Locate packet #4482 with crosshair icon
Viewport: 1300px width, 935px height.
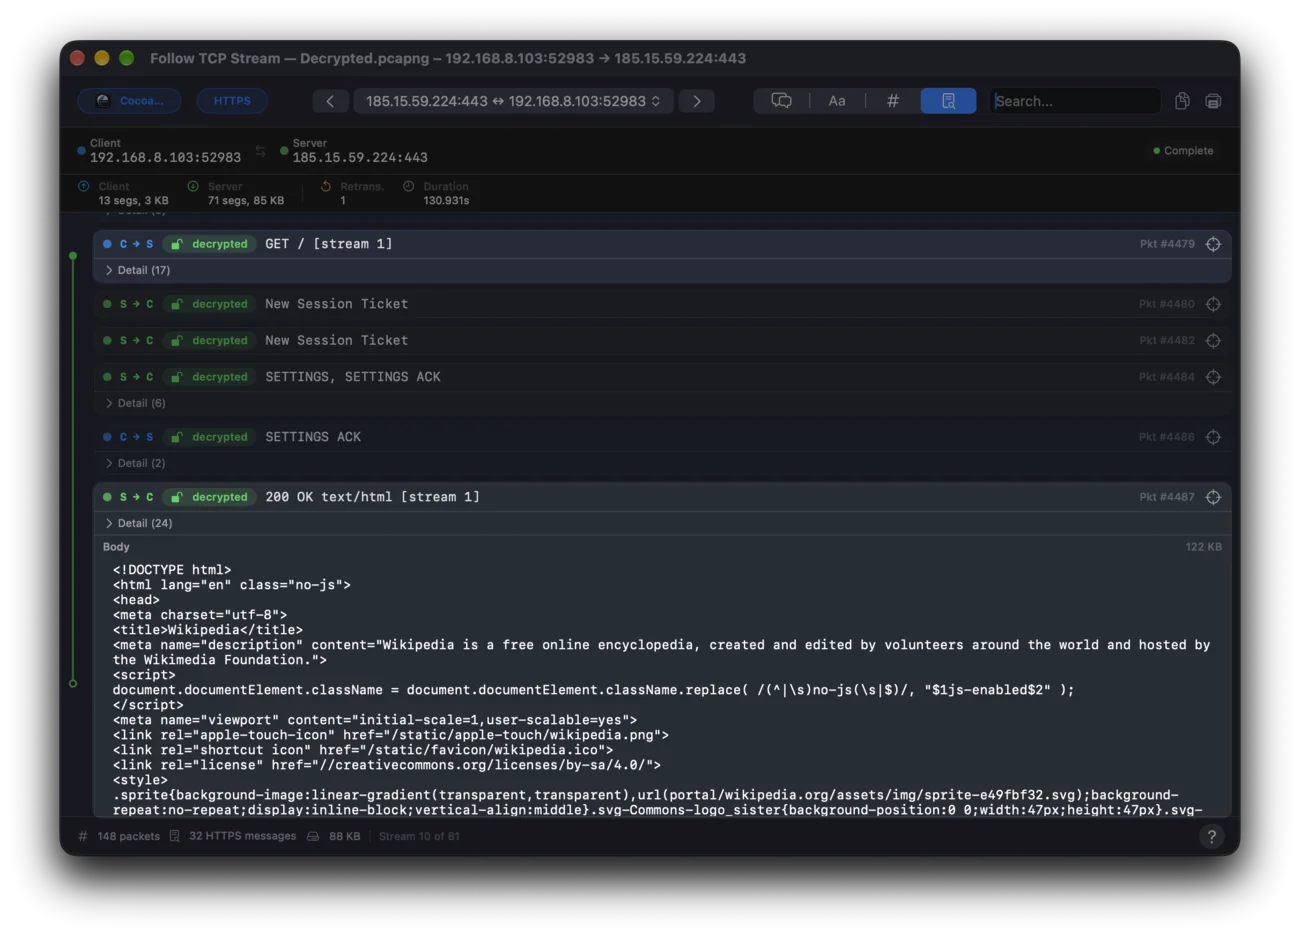(1213, 341)
